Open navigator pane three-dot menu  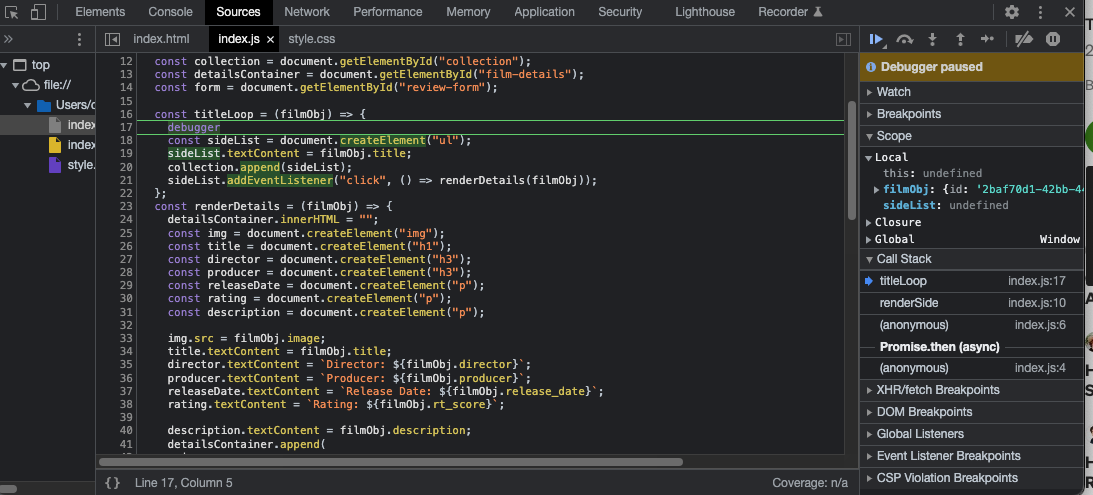(79, 40)
